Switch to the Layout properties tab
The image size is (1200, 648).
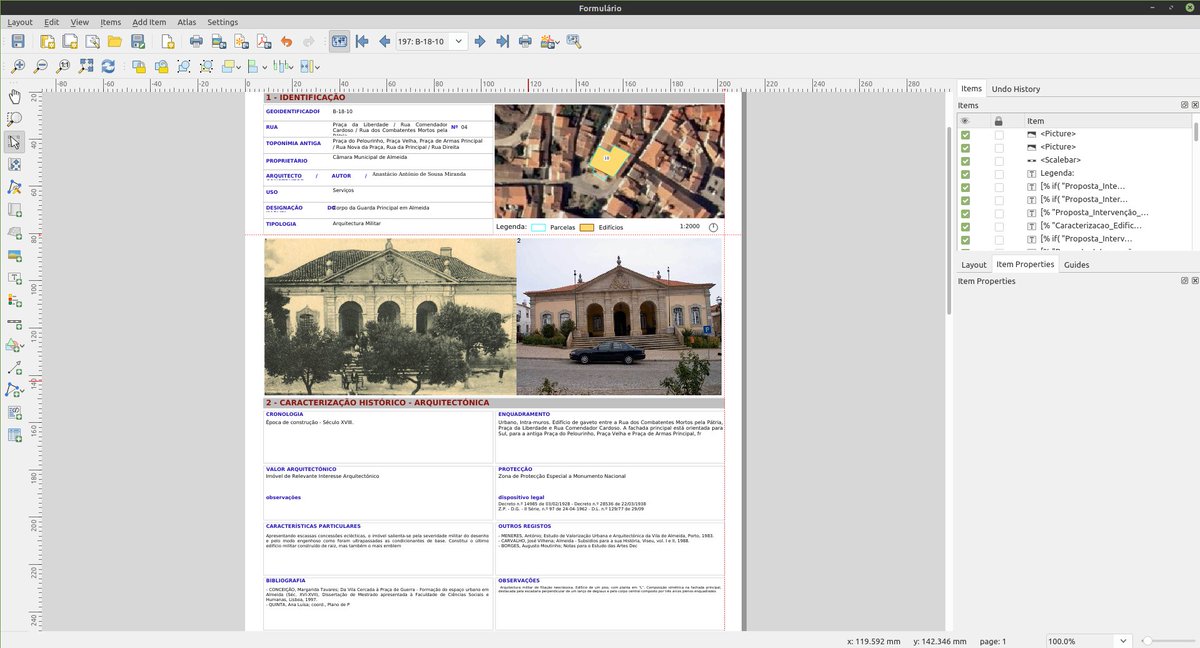pyautogui.click(x=974, y=265)
